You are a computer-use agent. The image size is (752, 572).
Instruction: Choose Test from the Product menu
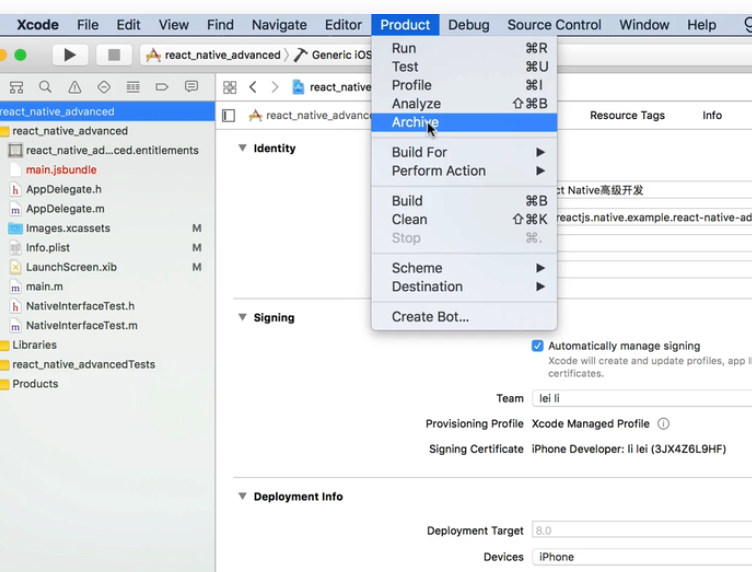point(464,67)
